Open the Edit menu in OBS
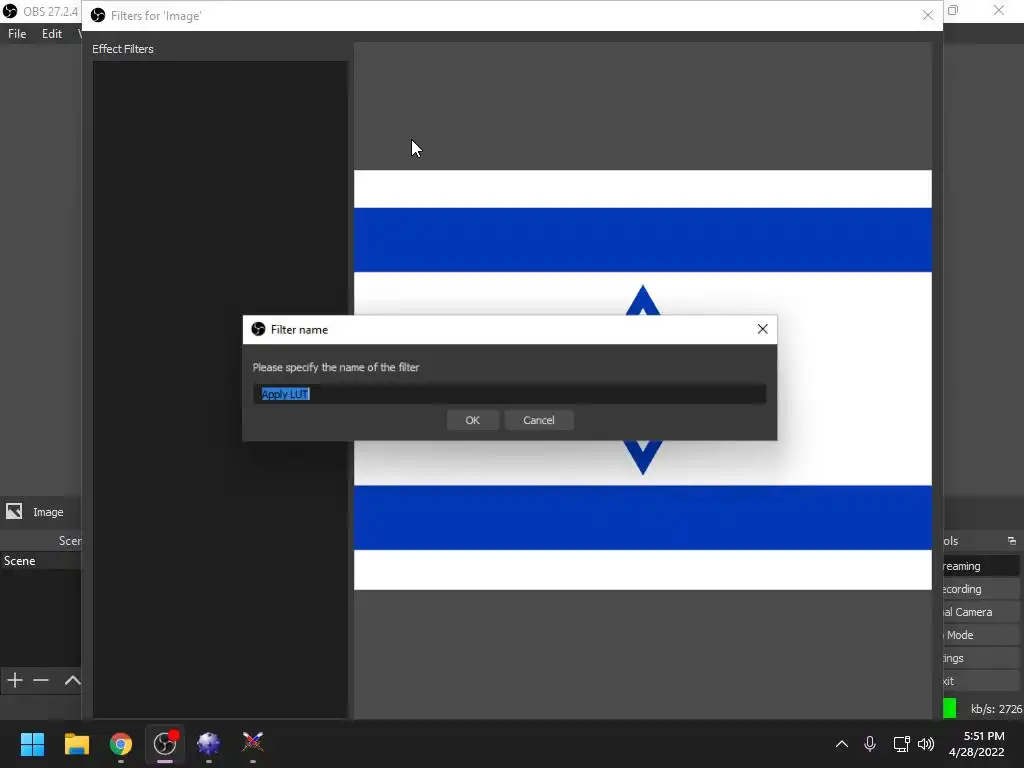This screenshot has height=768, width=1024. tap(52, 34)
